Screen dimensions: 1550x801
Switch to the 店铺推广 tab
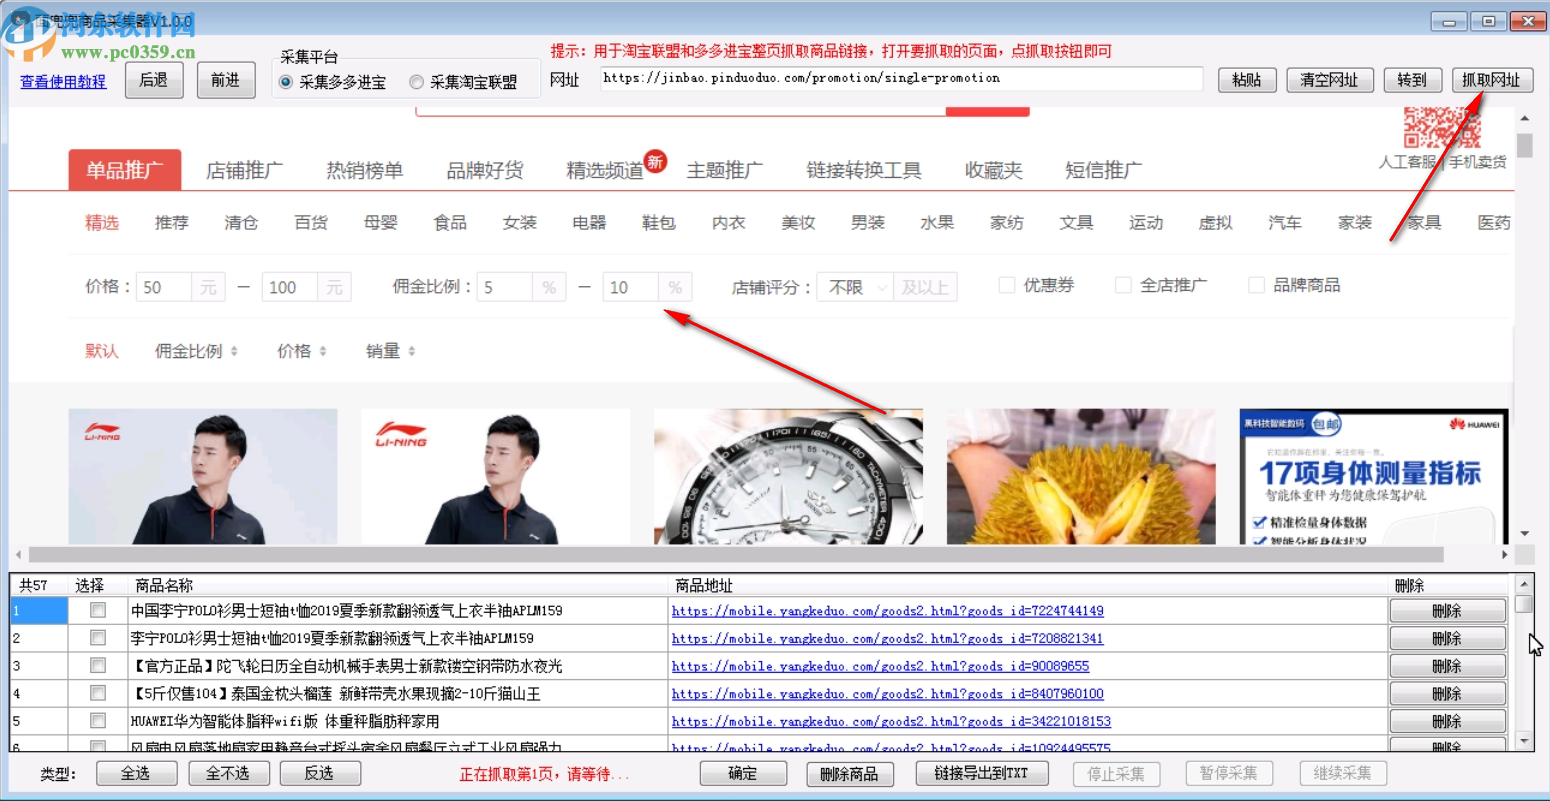tap(246, 170)
